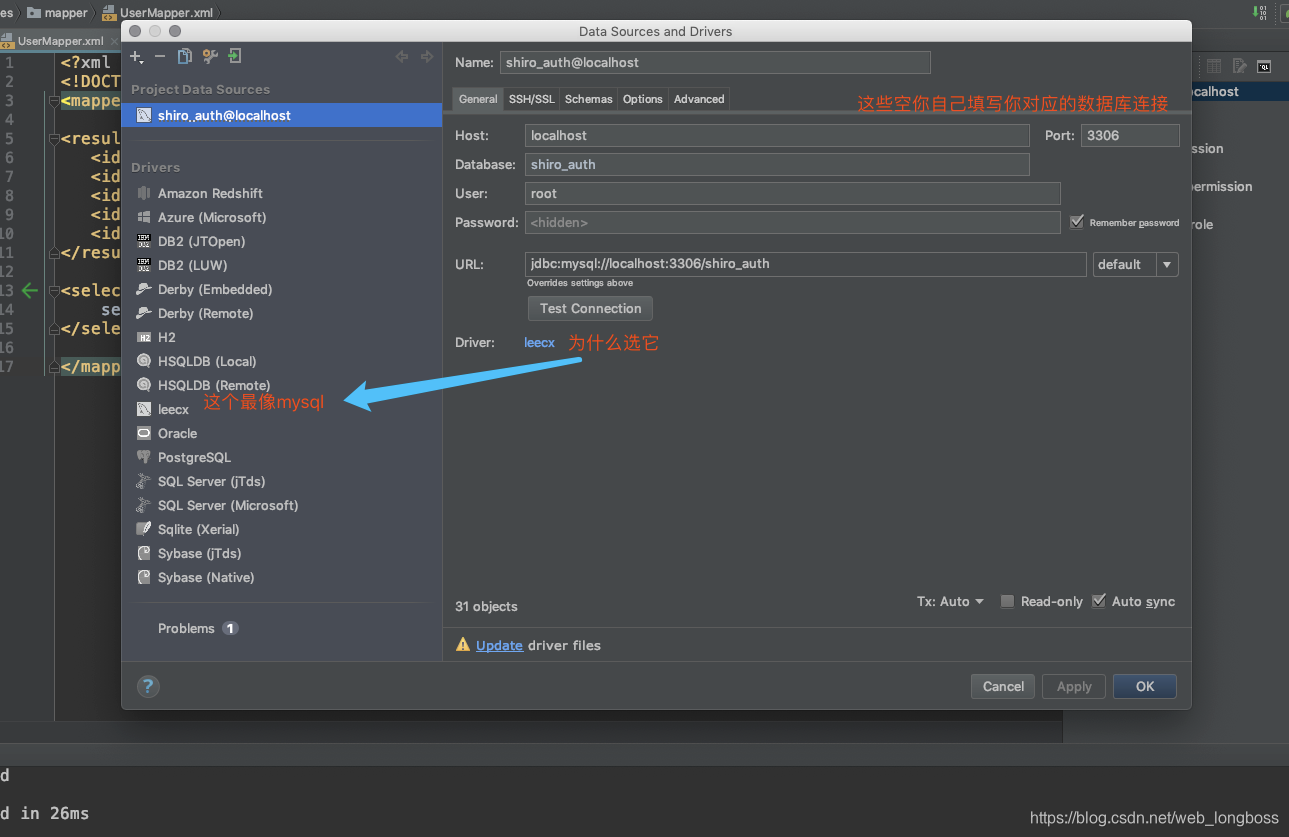Click the green run gutter arrow at line 13

click(x=30, y=290)
